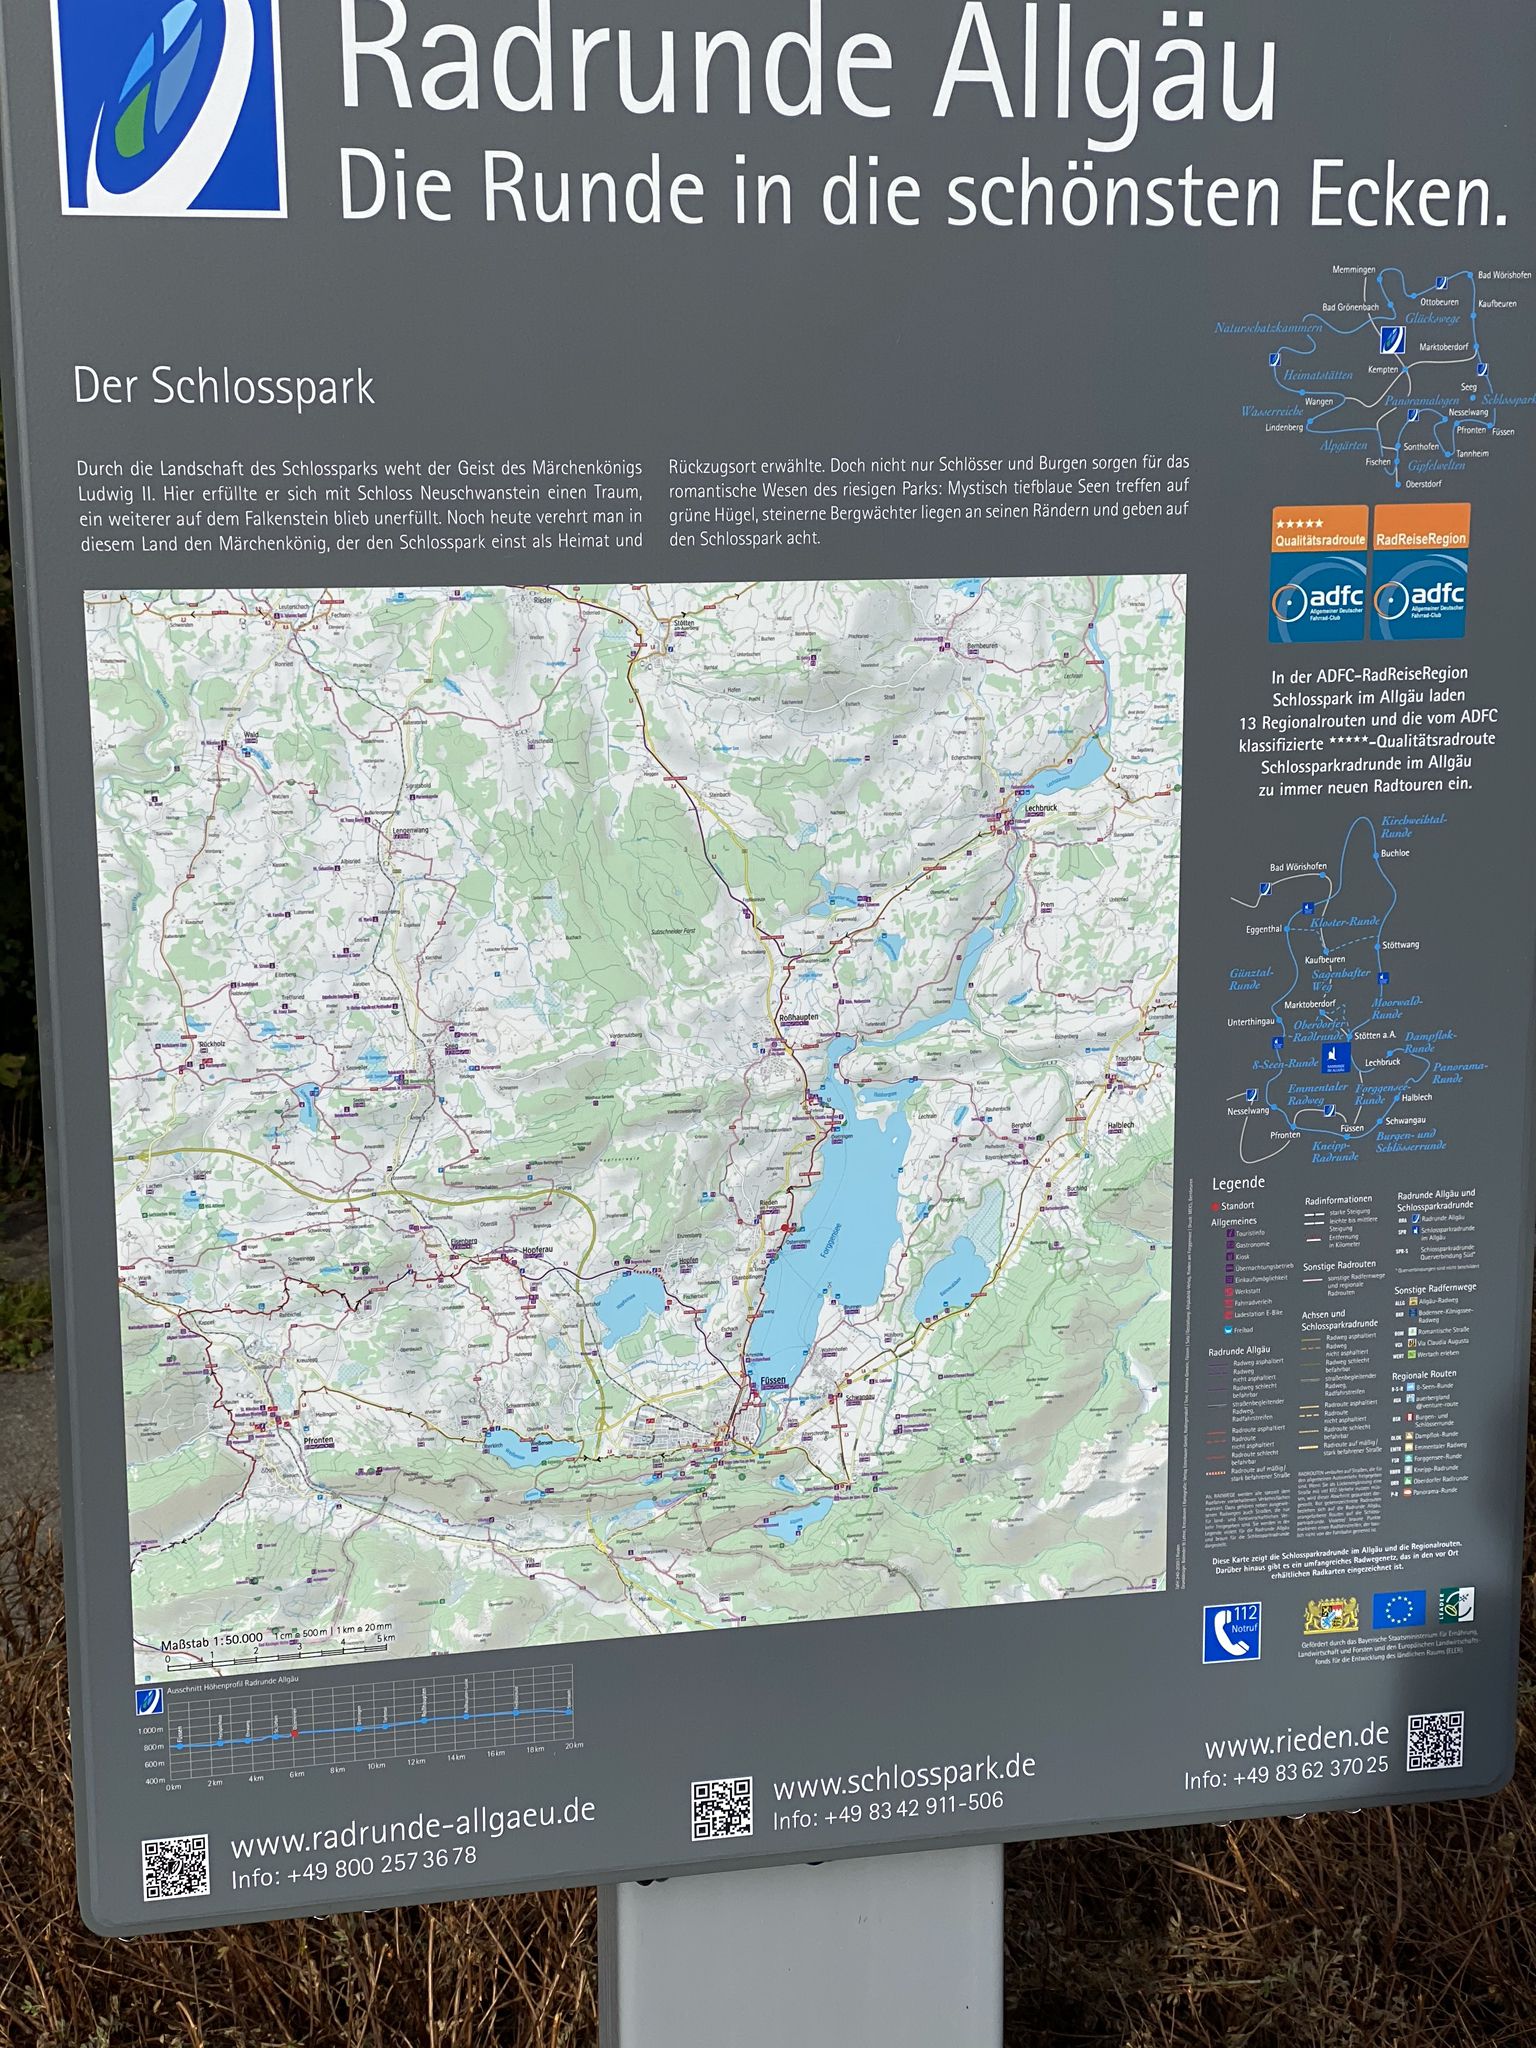The image size is (1536, 2048).
Task: Click the red marker on elevation profile
Action: (x=294, y=1733)
